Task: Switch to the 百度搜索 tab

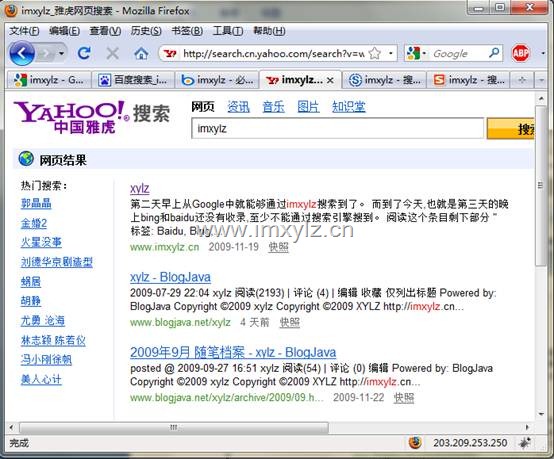Action: coord(133,80)
